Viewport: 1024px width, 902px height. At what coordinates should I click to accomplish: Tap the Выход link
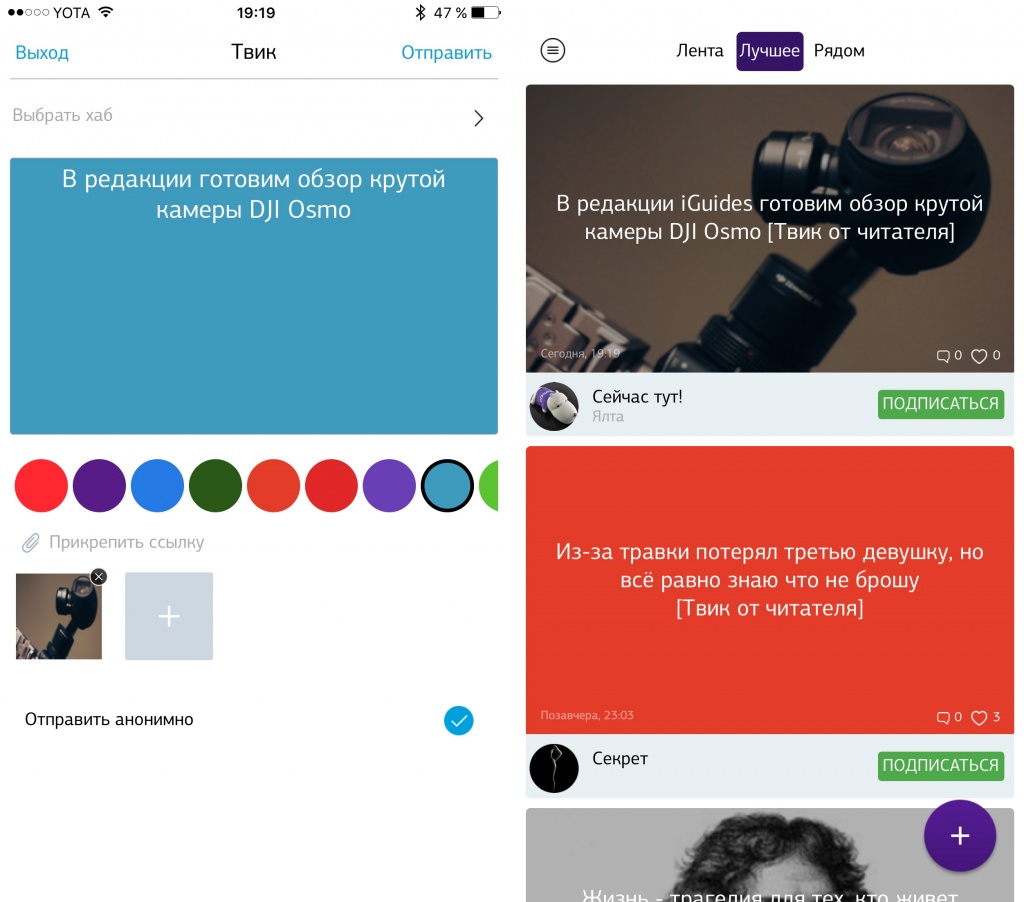coord(42,52)
